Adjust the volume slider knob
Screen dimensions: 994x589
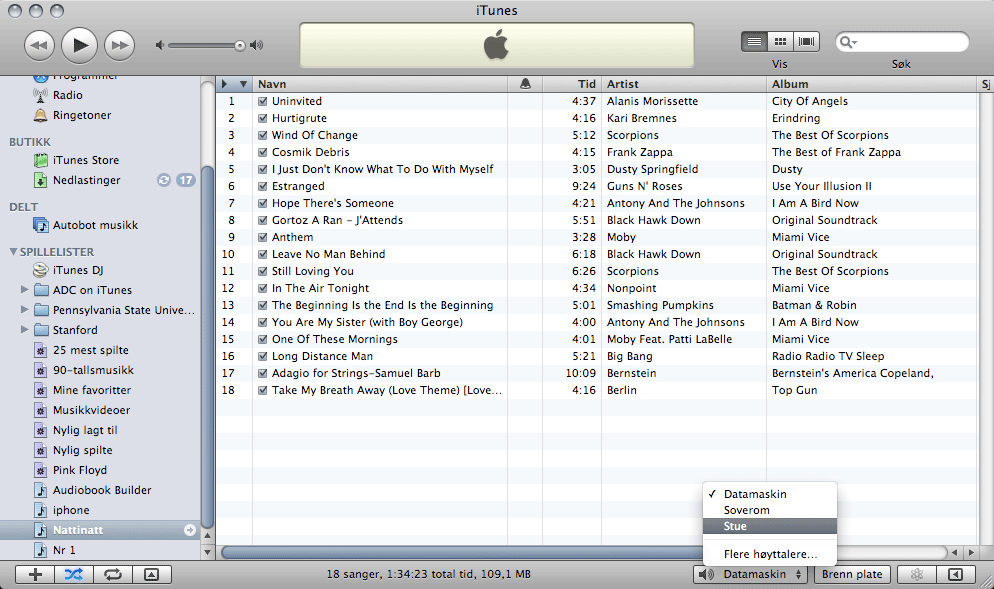[x=240, y=45]
